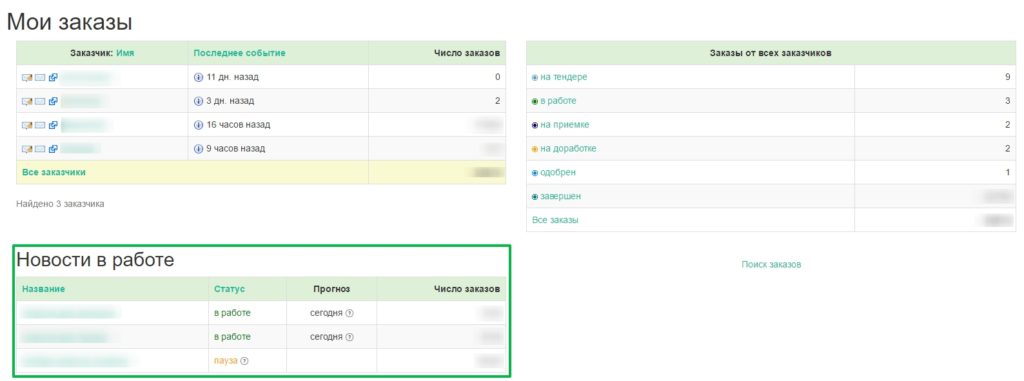
Task: Open new-window icon in the 3 дн. назад row
Action: click(54, 101)
